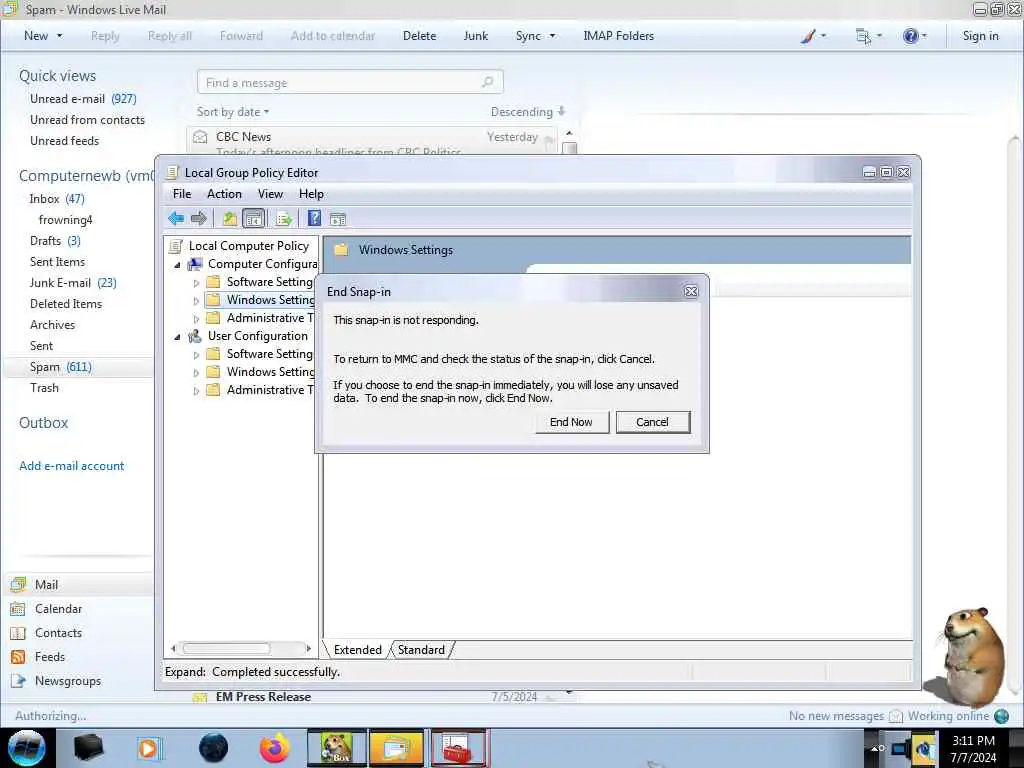Screen dimensions: 1024x768
Task: Collapse the Computer Configuration node
Action: click(177, 265)
